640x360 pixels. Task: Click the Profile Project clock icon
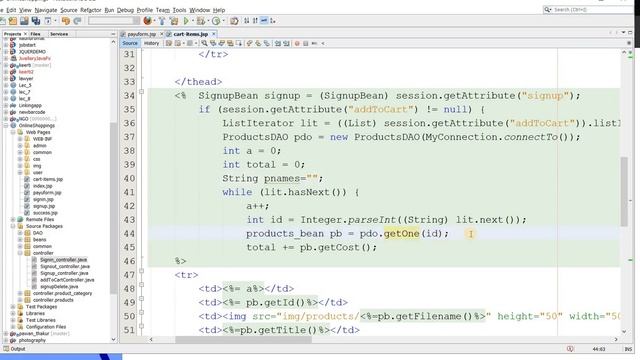216,21
